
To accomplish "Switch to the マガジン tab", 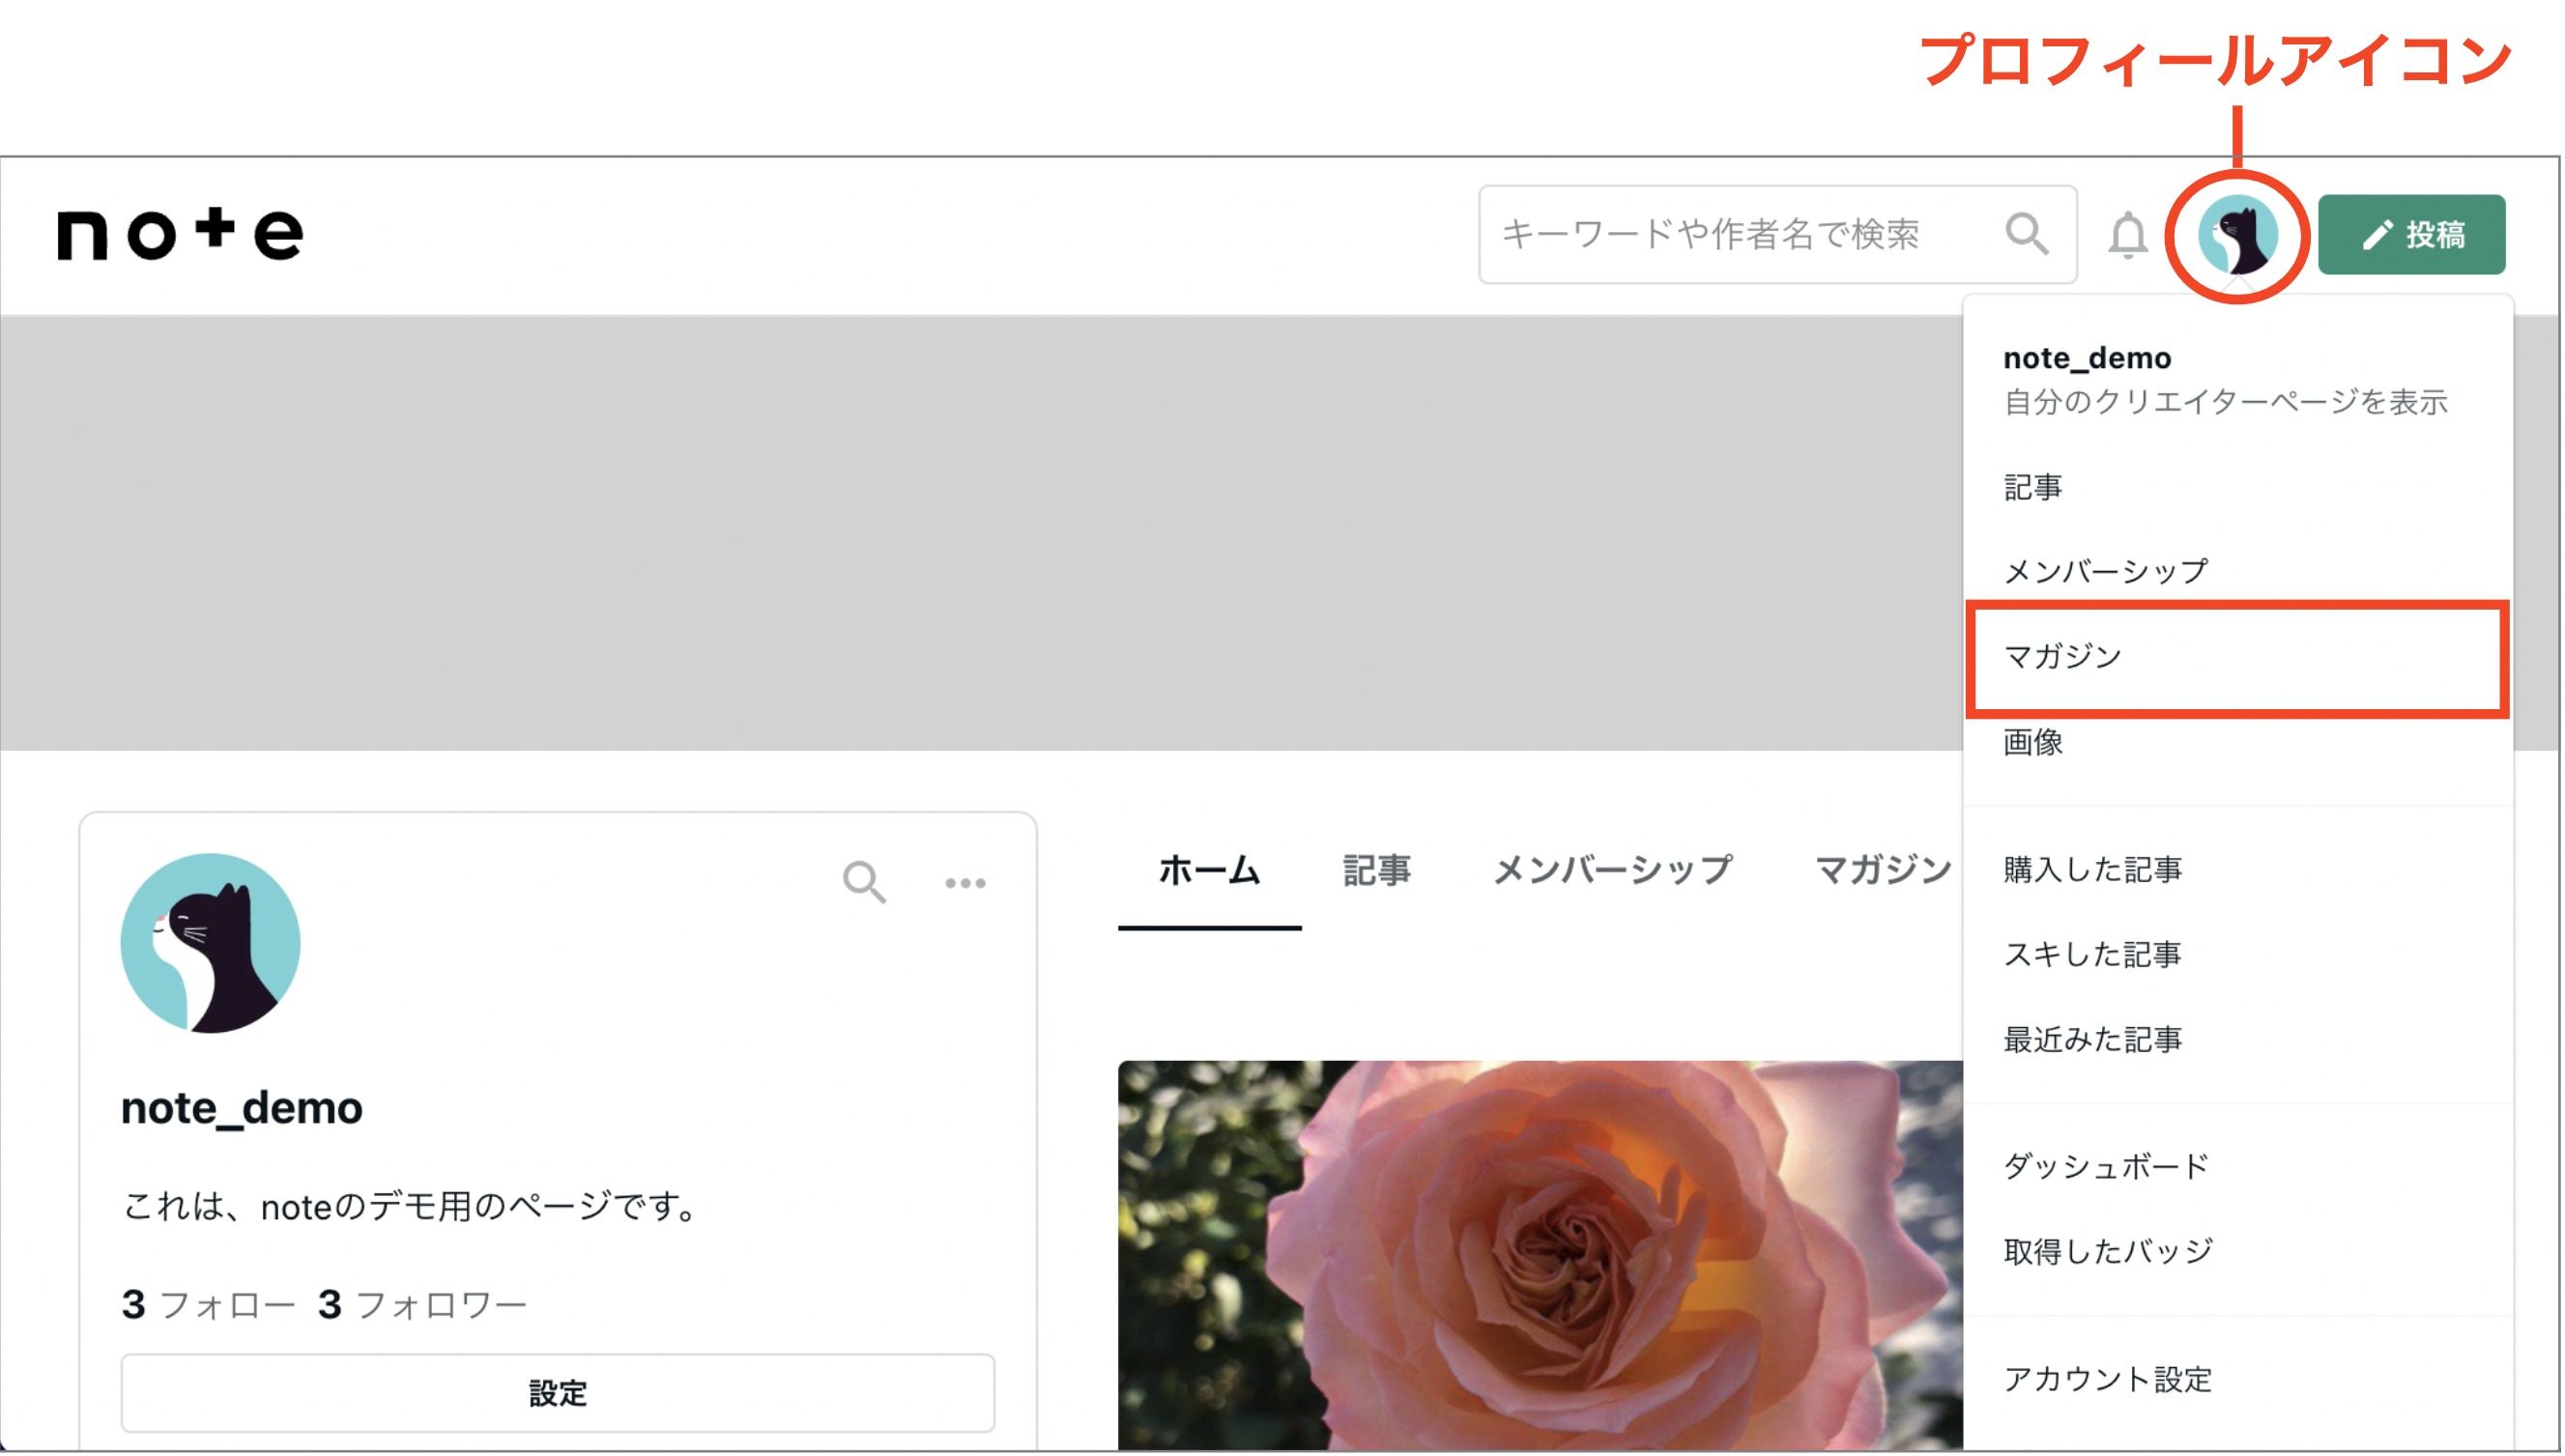I will pos(1886,871).
